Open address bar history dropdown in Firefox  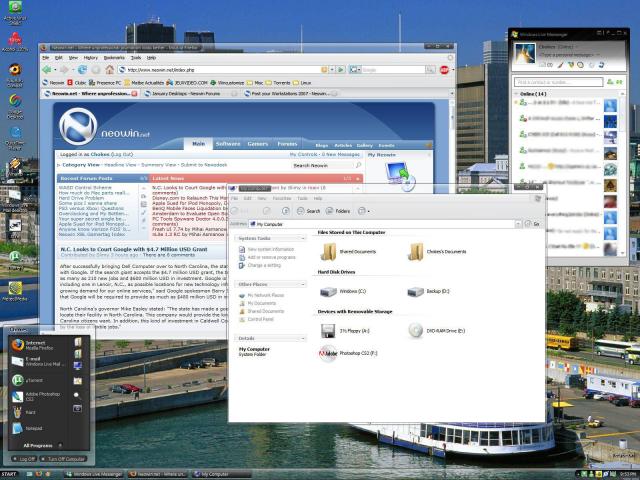pos(332,70)
